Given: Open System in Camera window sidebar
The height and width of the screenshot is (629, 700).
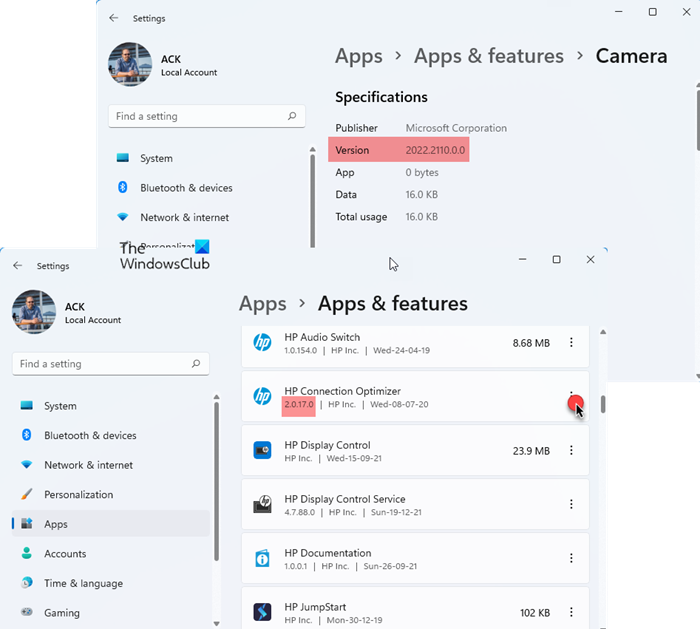Looking at the screenshot, I should point(156,158).
